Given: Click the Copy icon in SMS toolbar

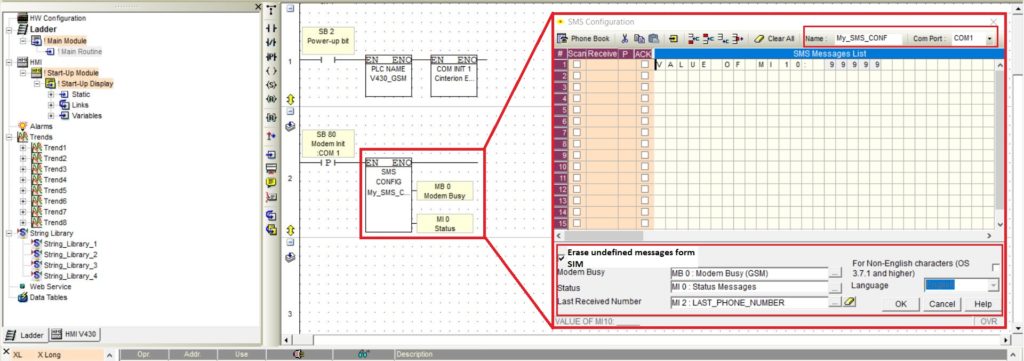Looking at the screenshot, I should point(639,39).
